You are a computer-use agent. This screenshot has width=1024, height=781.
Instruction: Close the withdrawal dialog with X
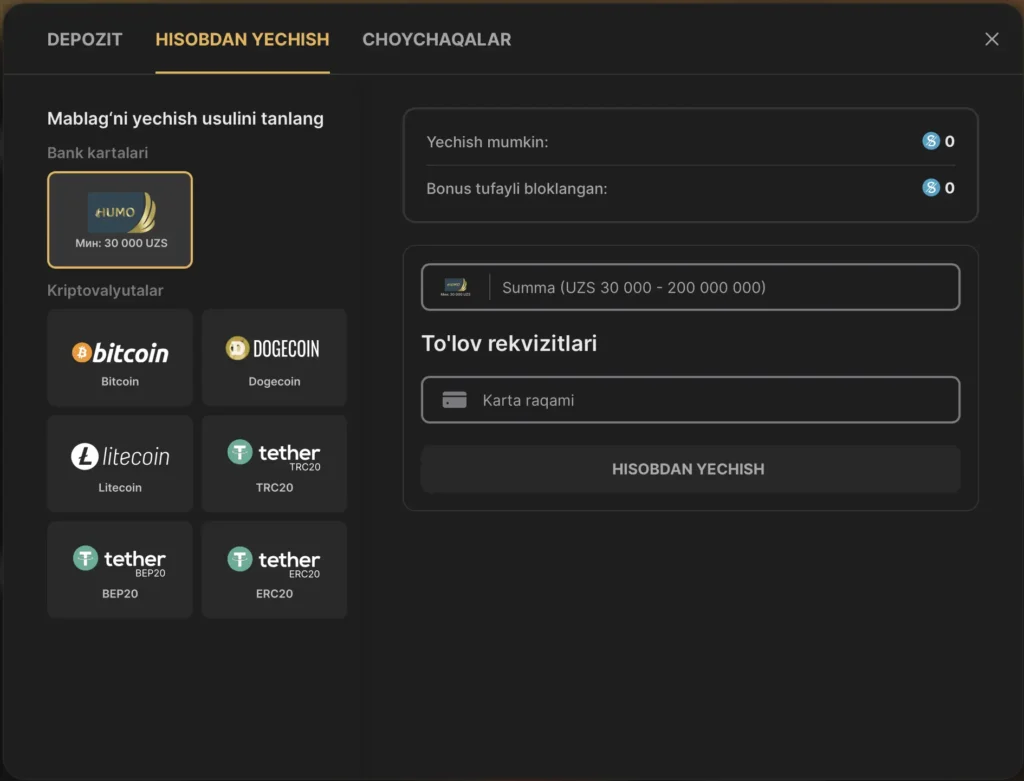pyautogui.click(x=991, y=39)
